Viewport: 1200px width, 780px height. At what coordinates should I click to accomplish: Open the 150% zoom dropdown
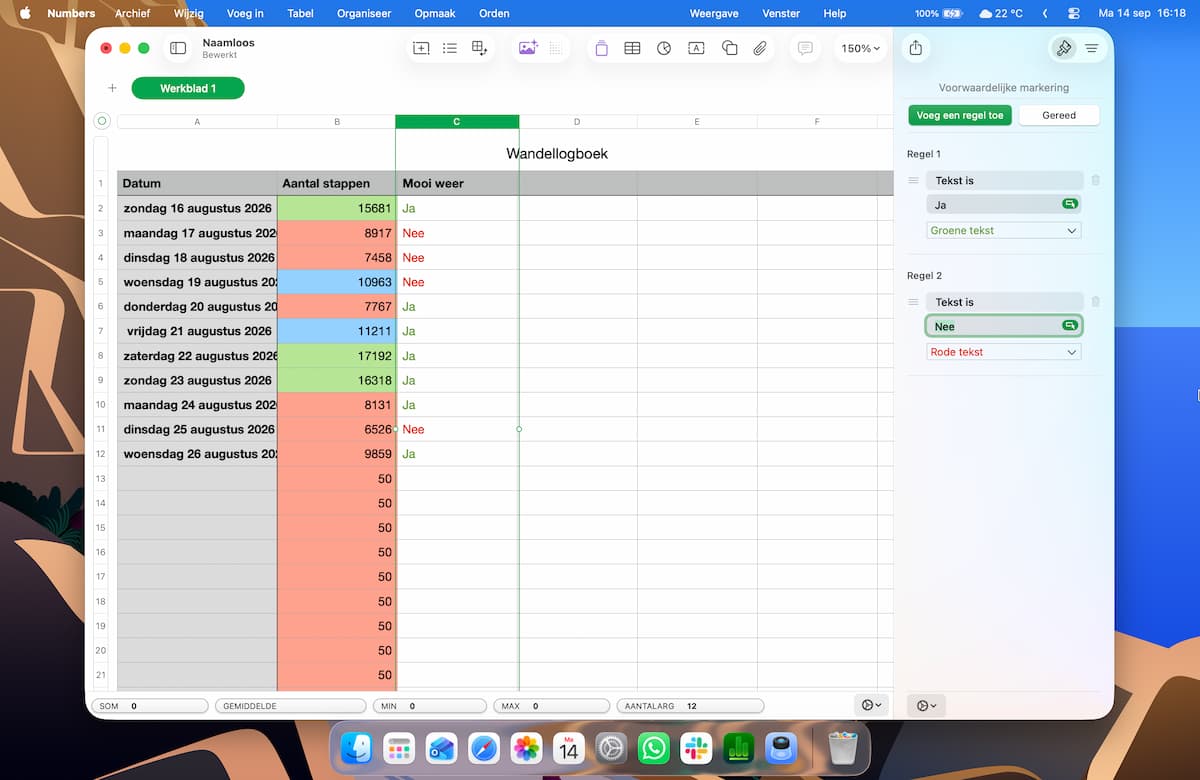(861, 48)
